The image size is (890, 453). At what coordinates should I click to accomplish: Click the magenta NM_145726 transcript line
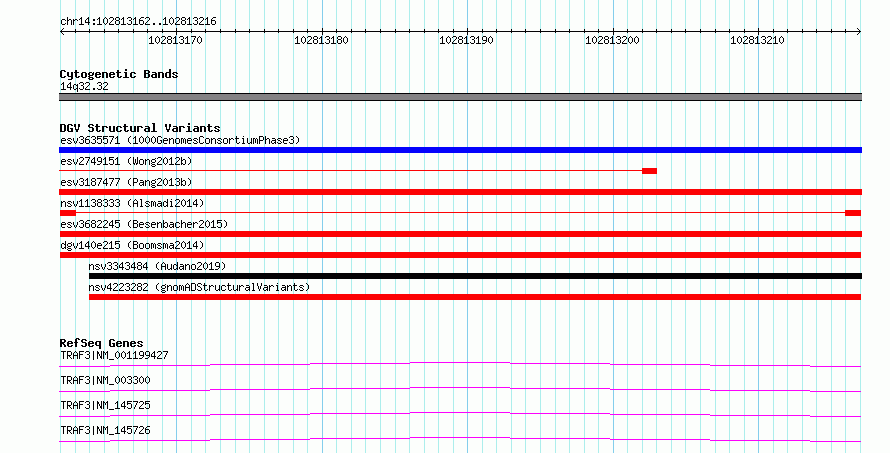pyautogui.click(x=460, y=439)
